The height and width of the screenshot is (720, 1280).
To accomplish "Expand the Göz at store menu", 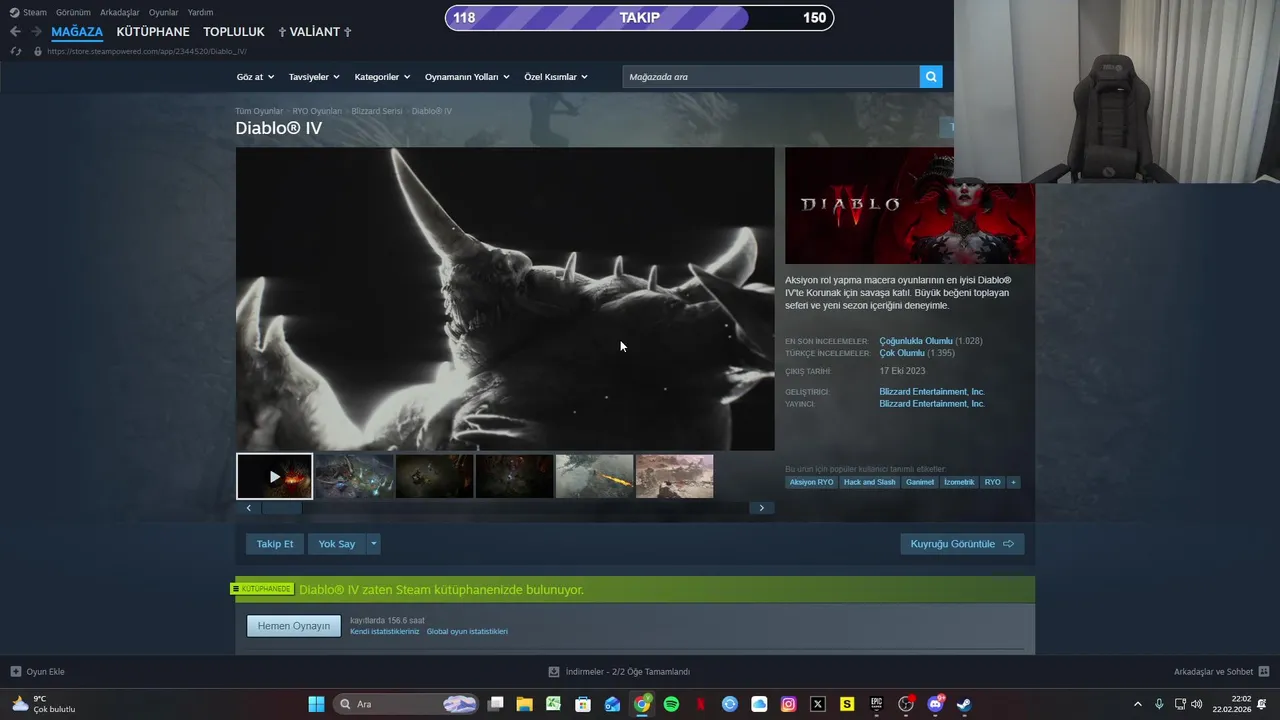I will click(255, 77).
